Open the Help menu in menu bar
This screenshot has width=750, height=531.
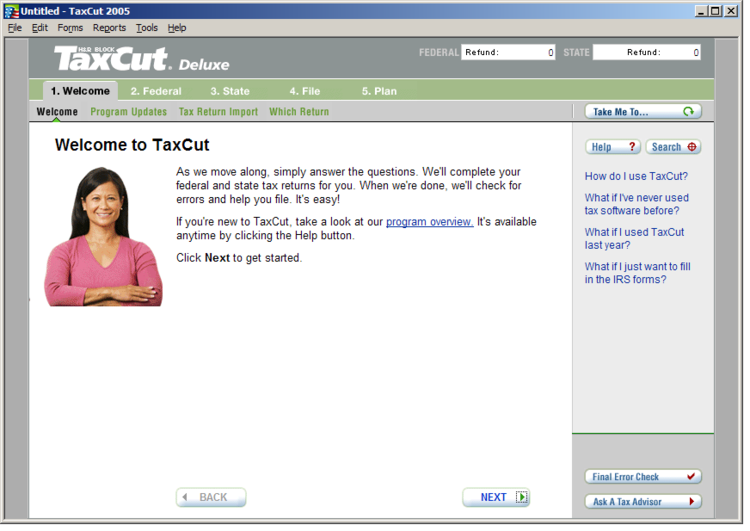pyautogui.click(x=178, y=28)
